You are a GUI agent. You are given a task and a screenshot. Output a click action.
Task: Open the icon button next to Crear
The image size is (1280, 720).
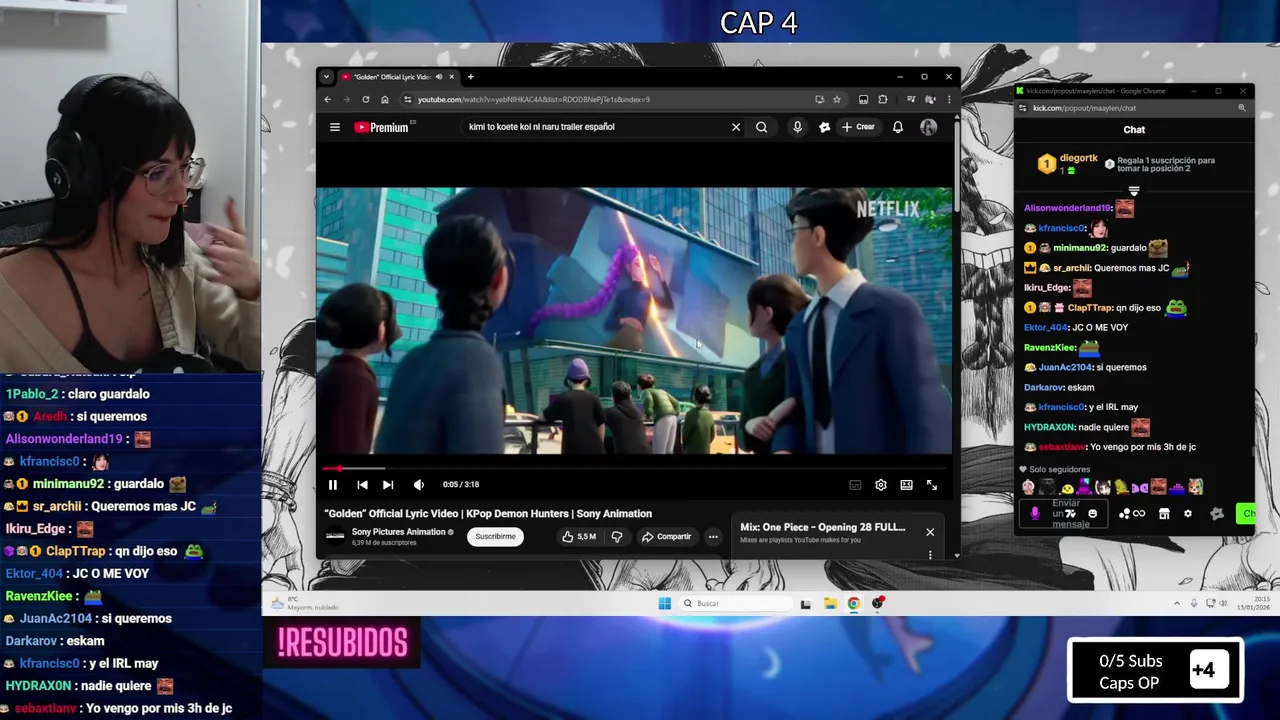point(824,127)
